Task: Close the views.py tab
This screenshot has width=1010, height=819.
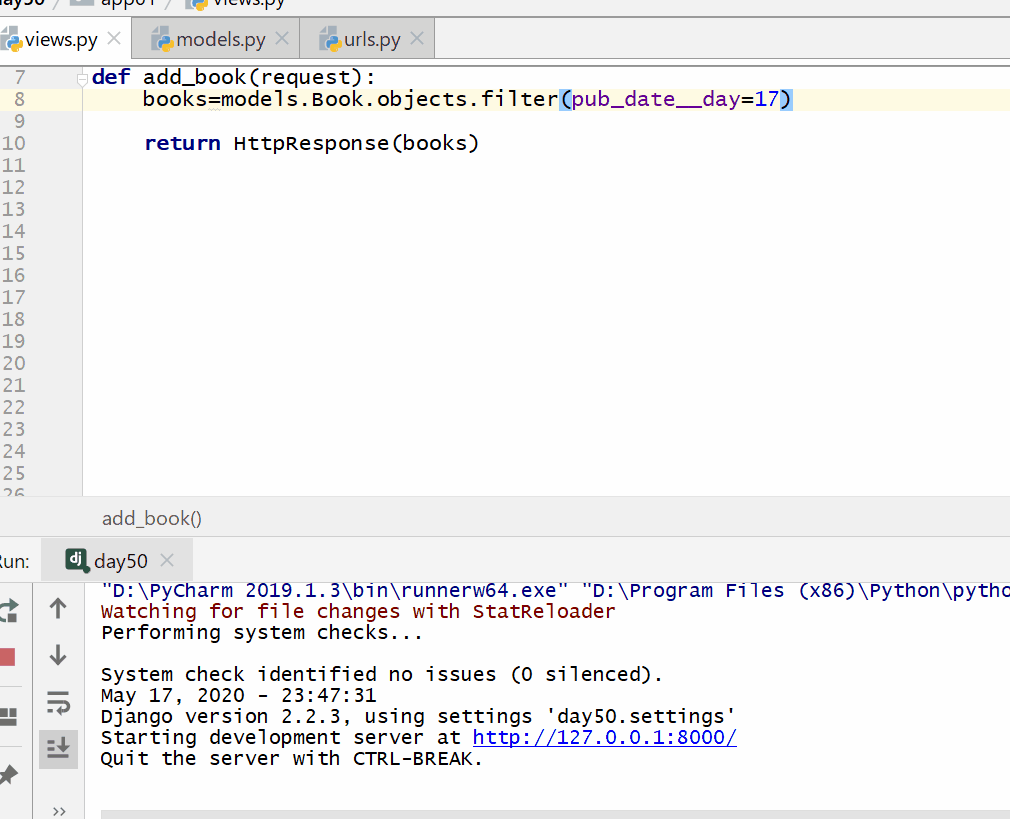Action: coord(114,39)
